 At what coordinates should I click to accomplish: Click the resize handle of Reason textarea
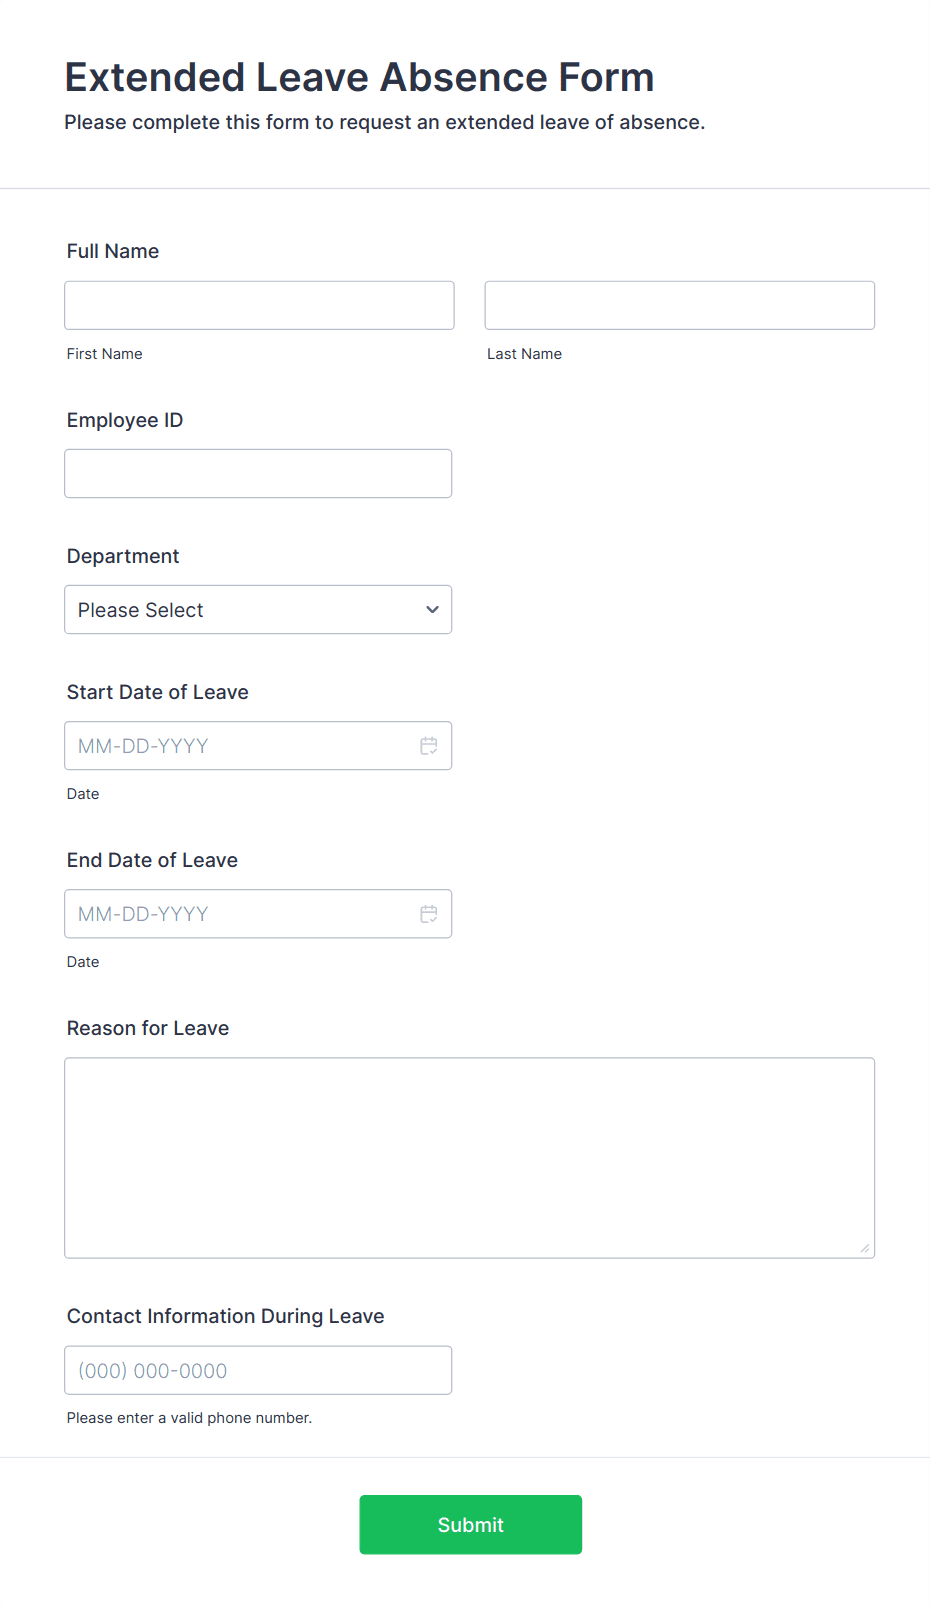[x=864, y=1247]
